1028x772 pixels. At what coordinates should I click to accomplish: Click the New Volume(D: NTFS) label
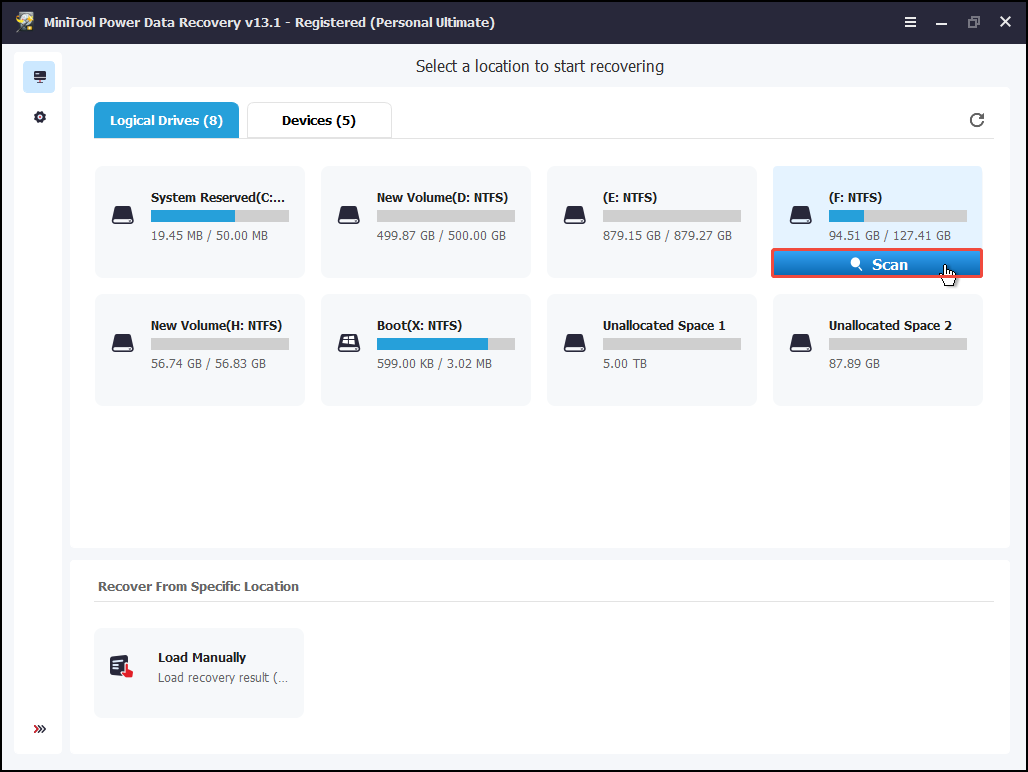(x=443, y=197)
